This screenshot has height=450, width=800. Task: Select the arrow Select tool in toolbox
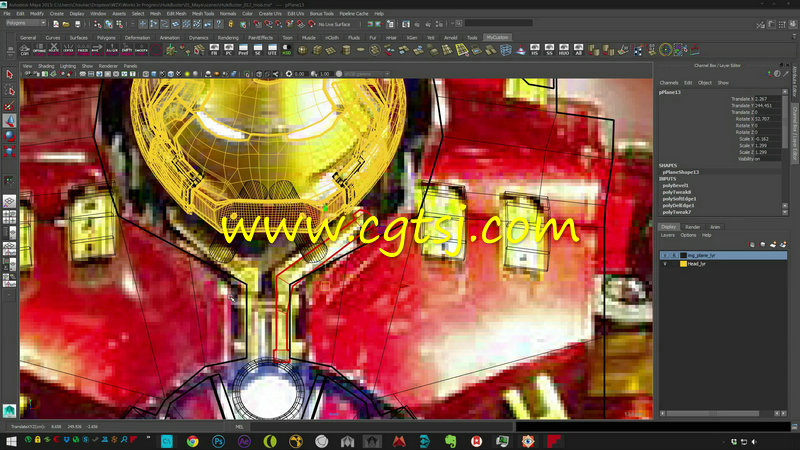pyautogui.click(x=9, y=74)
